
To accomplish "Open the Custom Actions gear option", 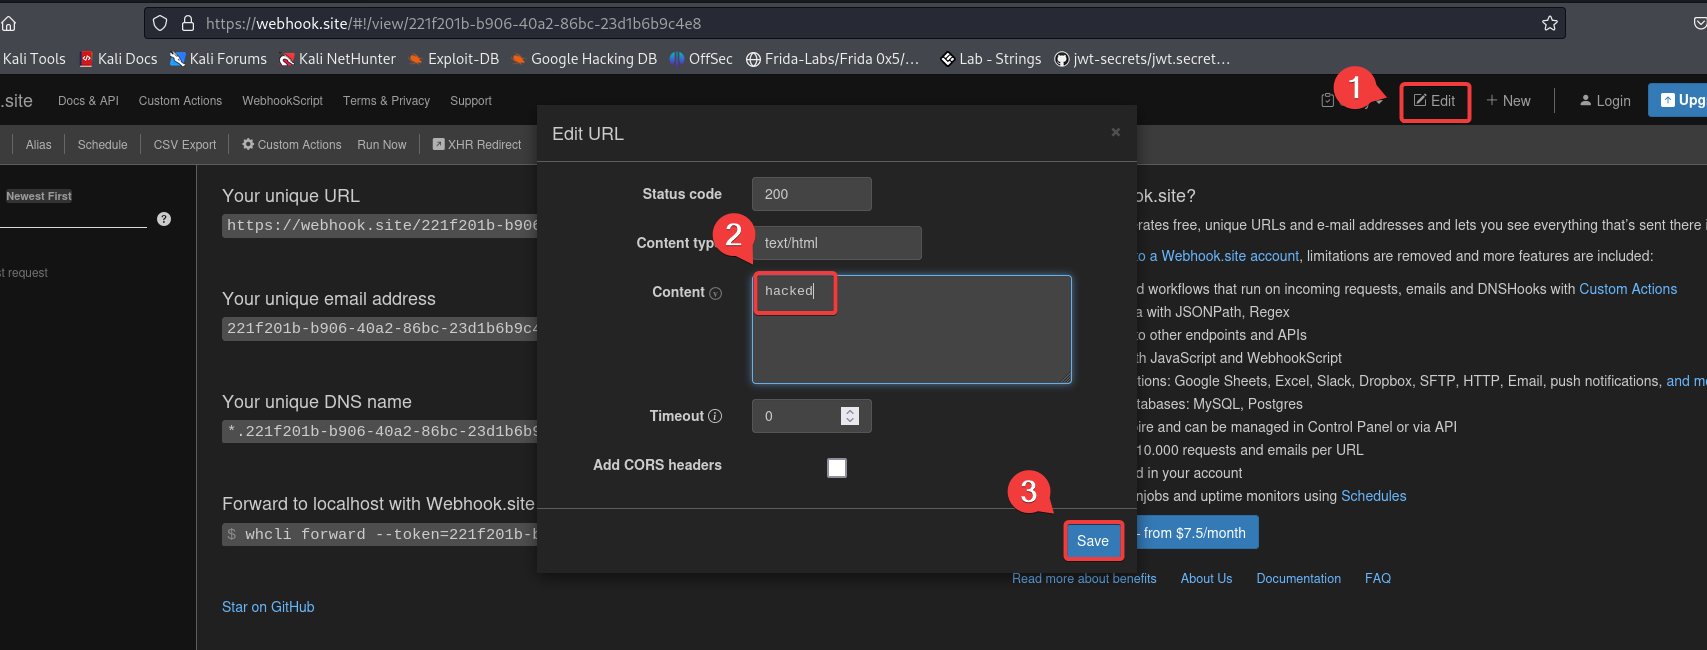I will click(x=292, y=145).
